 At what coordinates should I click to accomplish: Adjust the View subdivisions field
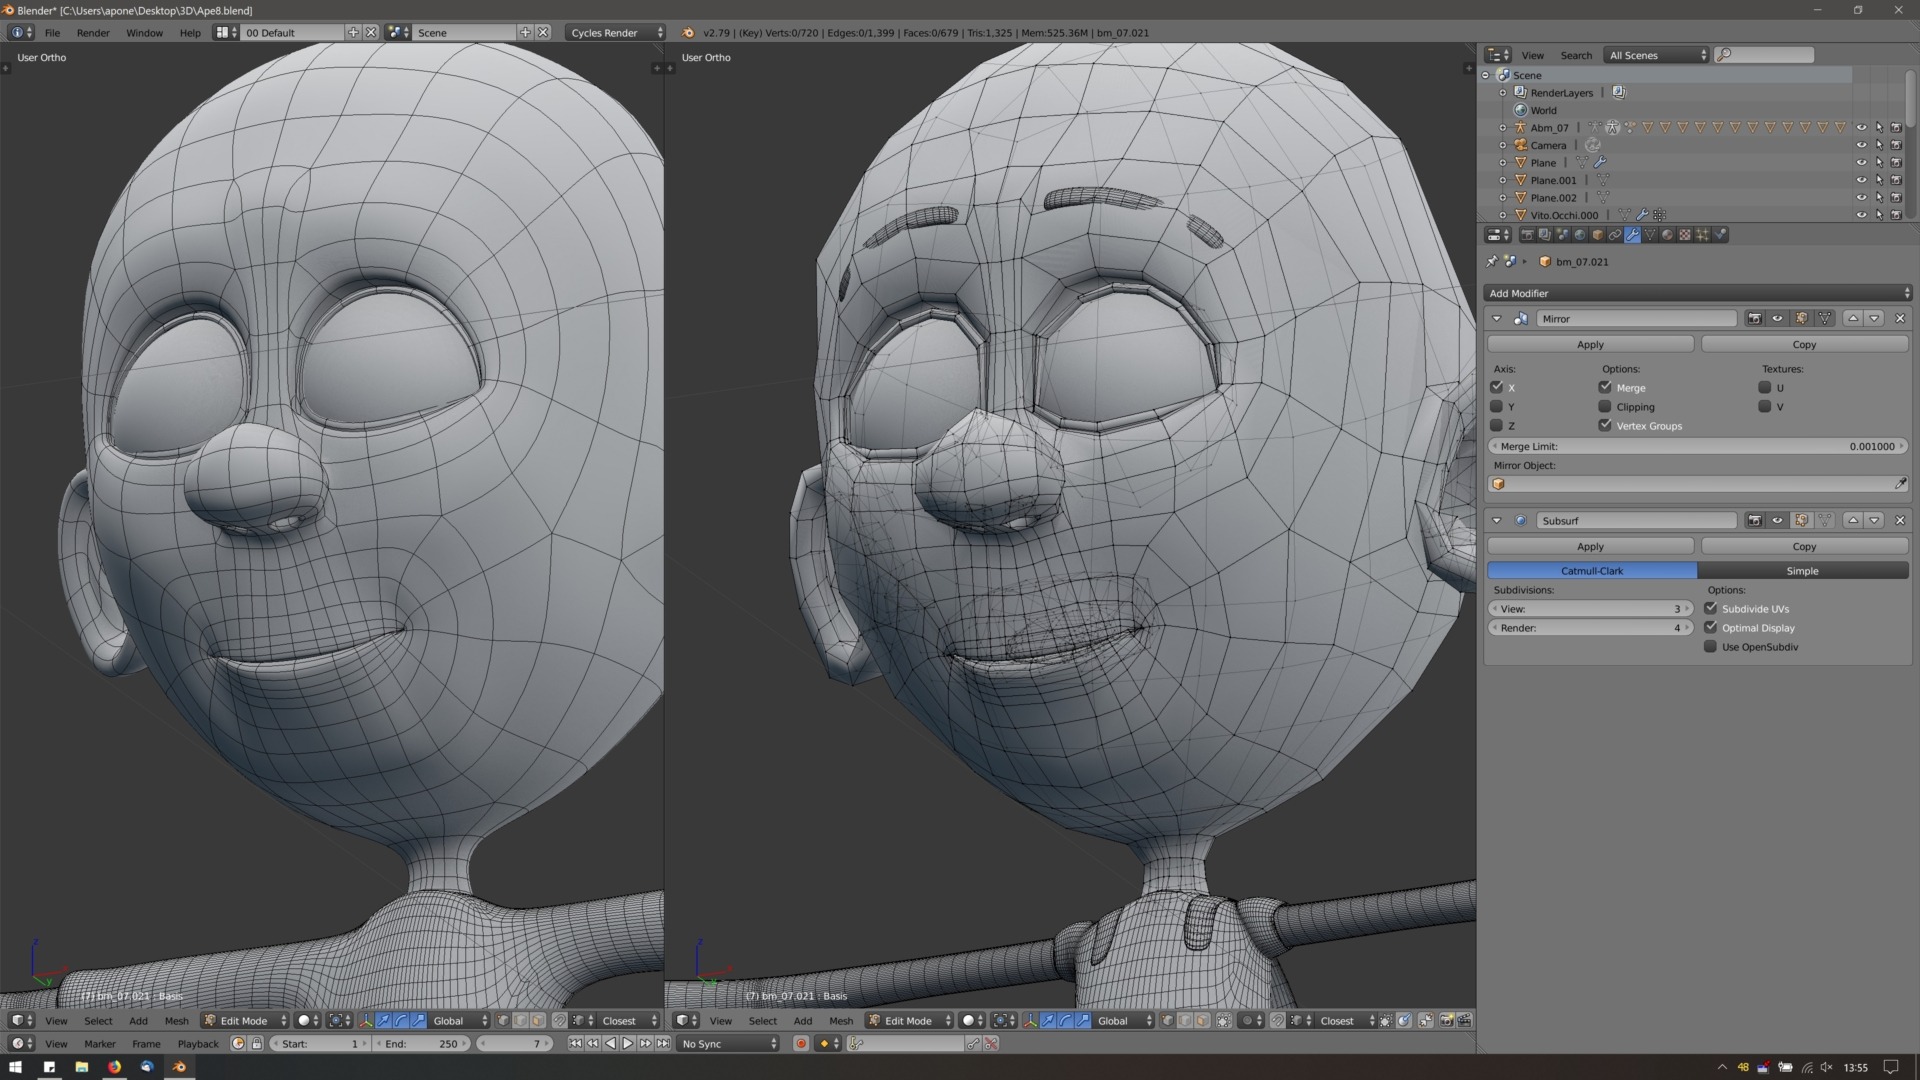[1590, 609]
